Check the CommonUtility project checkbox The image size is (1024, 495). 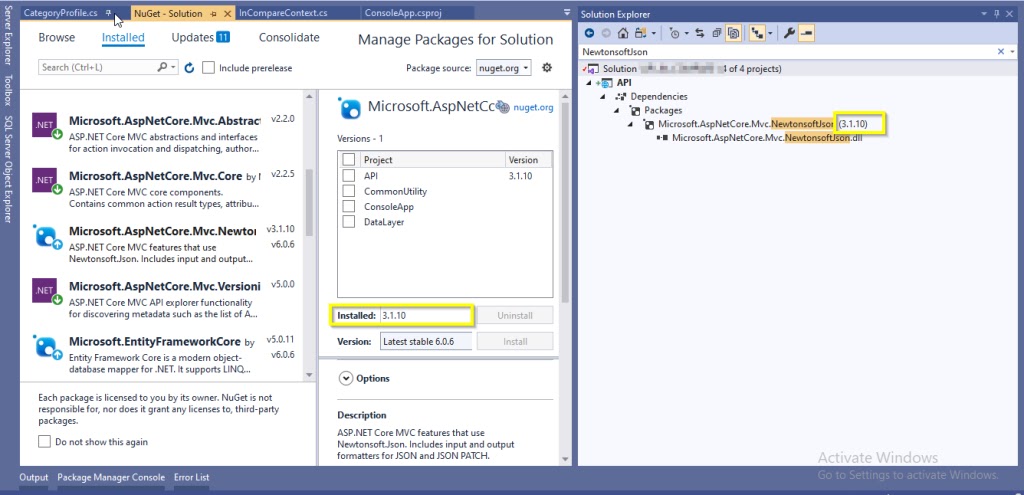(x=349, y=191)
